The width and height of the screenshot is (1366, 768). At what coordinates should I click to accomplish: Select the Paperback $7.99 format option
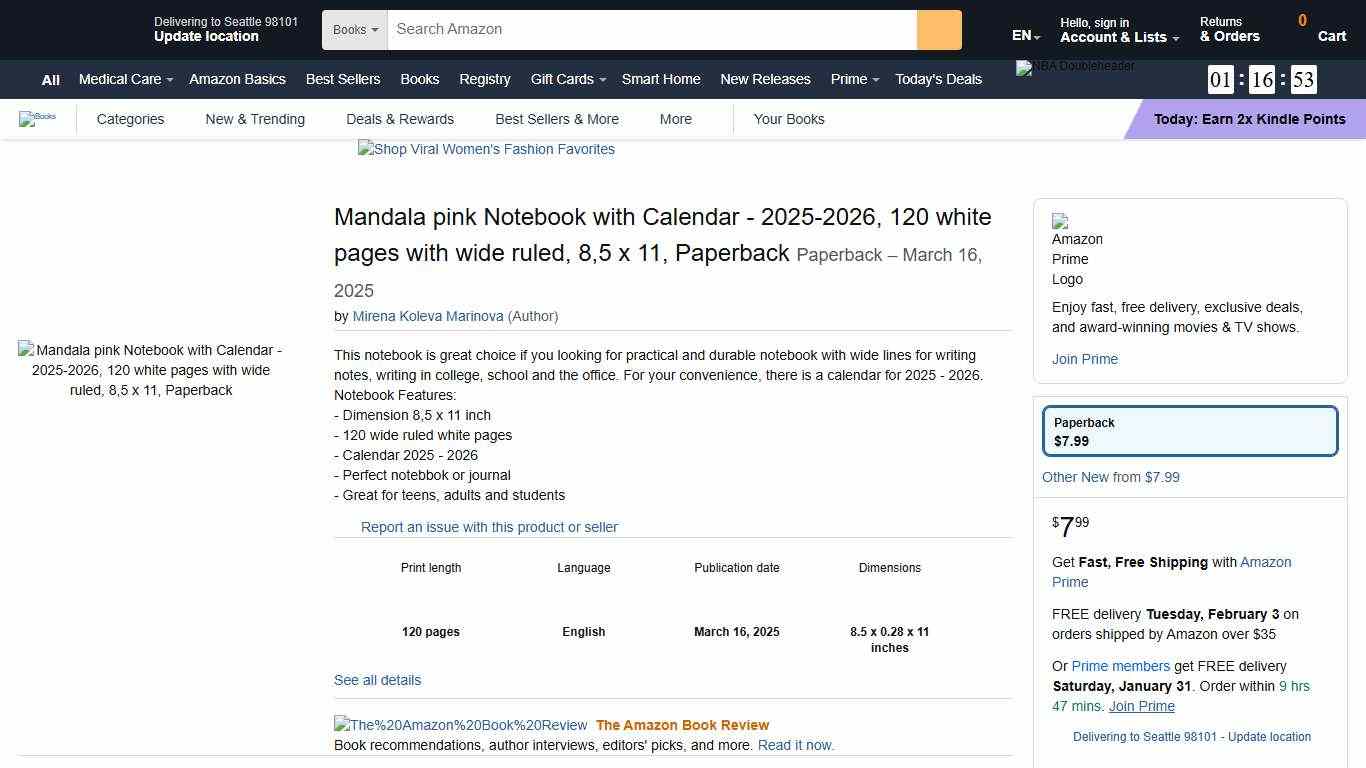1190,432
